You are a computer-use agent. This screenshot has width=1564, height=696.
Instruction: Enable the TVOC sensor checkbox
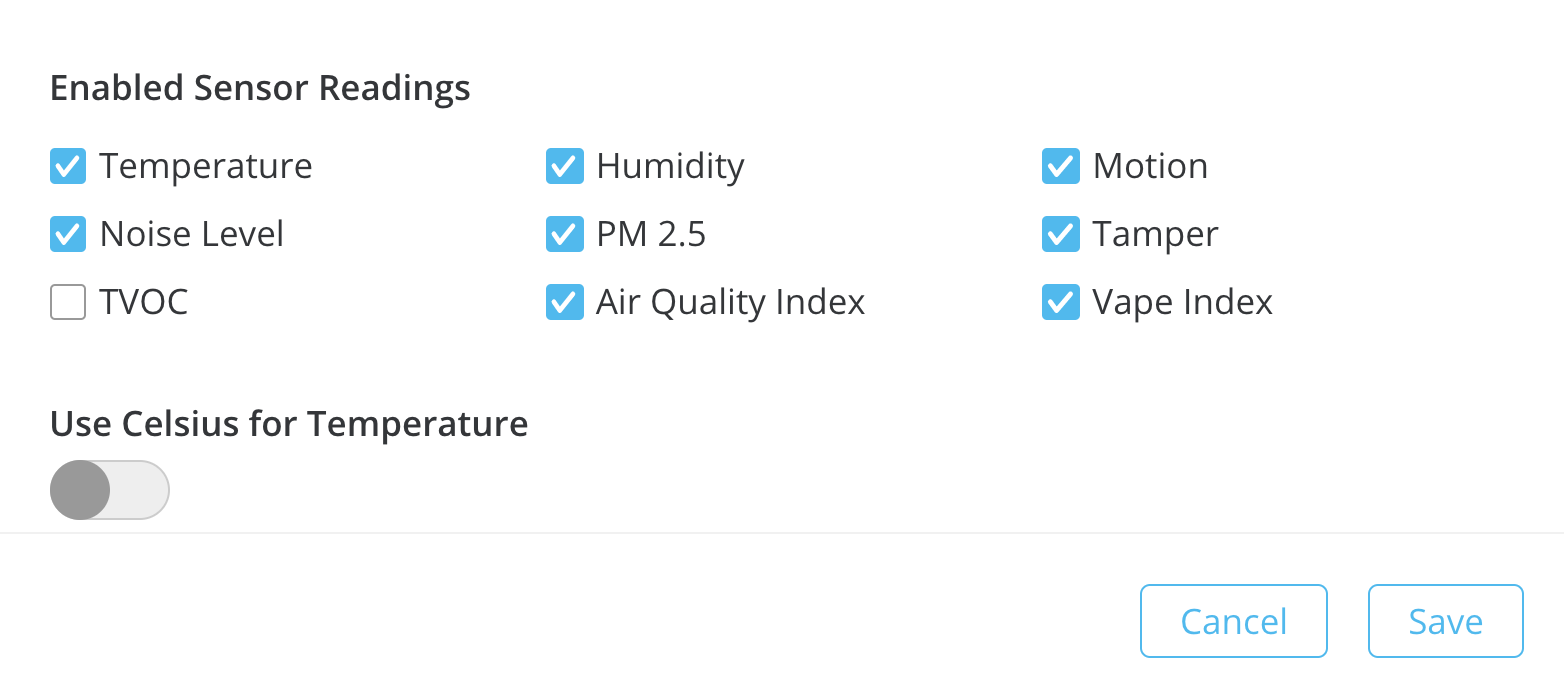click(x=67, y=301)
